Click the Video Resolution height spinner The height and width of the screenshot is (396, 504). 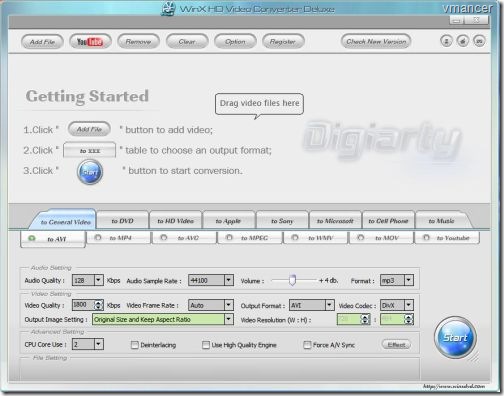[409, 319]
